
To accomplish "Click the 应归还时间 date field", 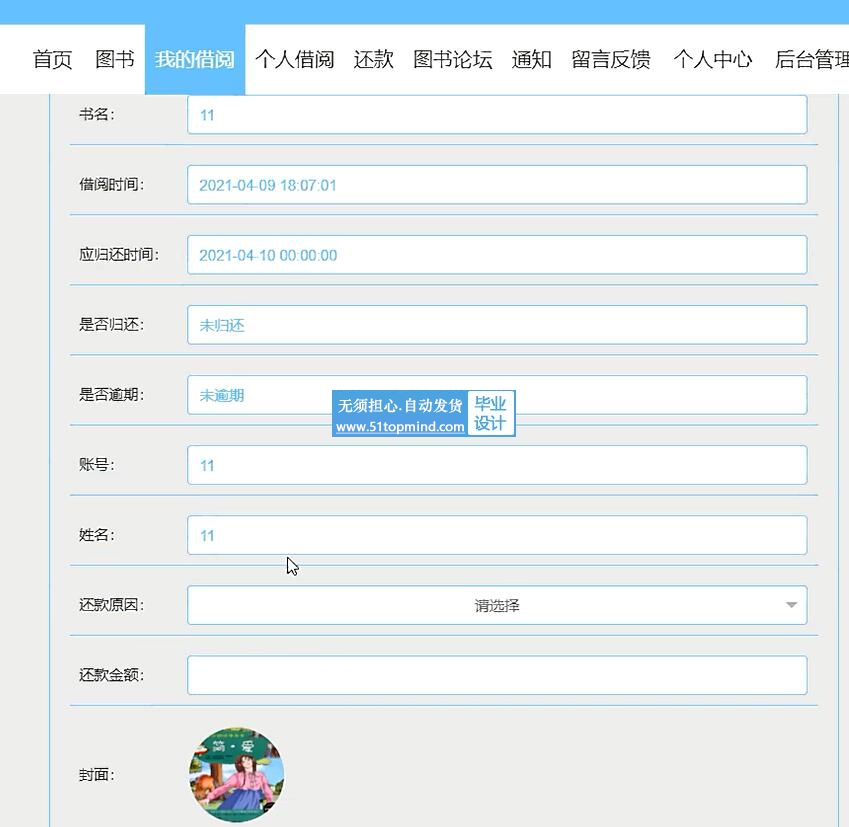I will 497,255.
